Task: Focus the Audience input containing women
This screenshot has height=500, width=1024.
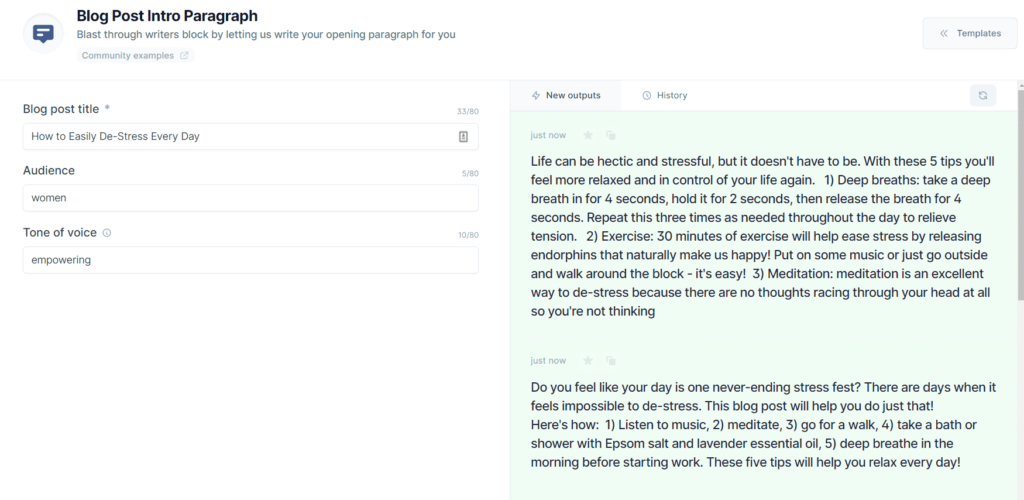Action: tap(250, 198)
